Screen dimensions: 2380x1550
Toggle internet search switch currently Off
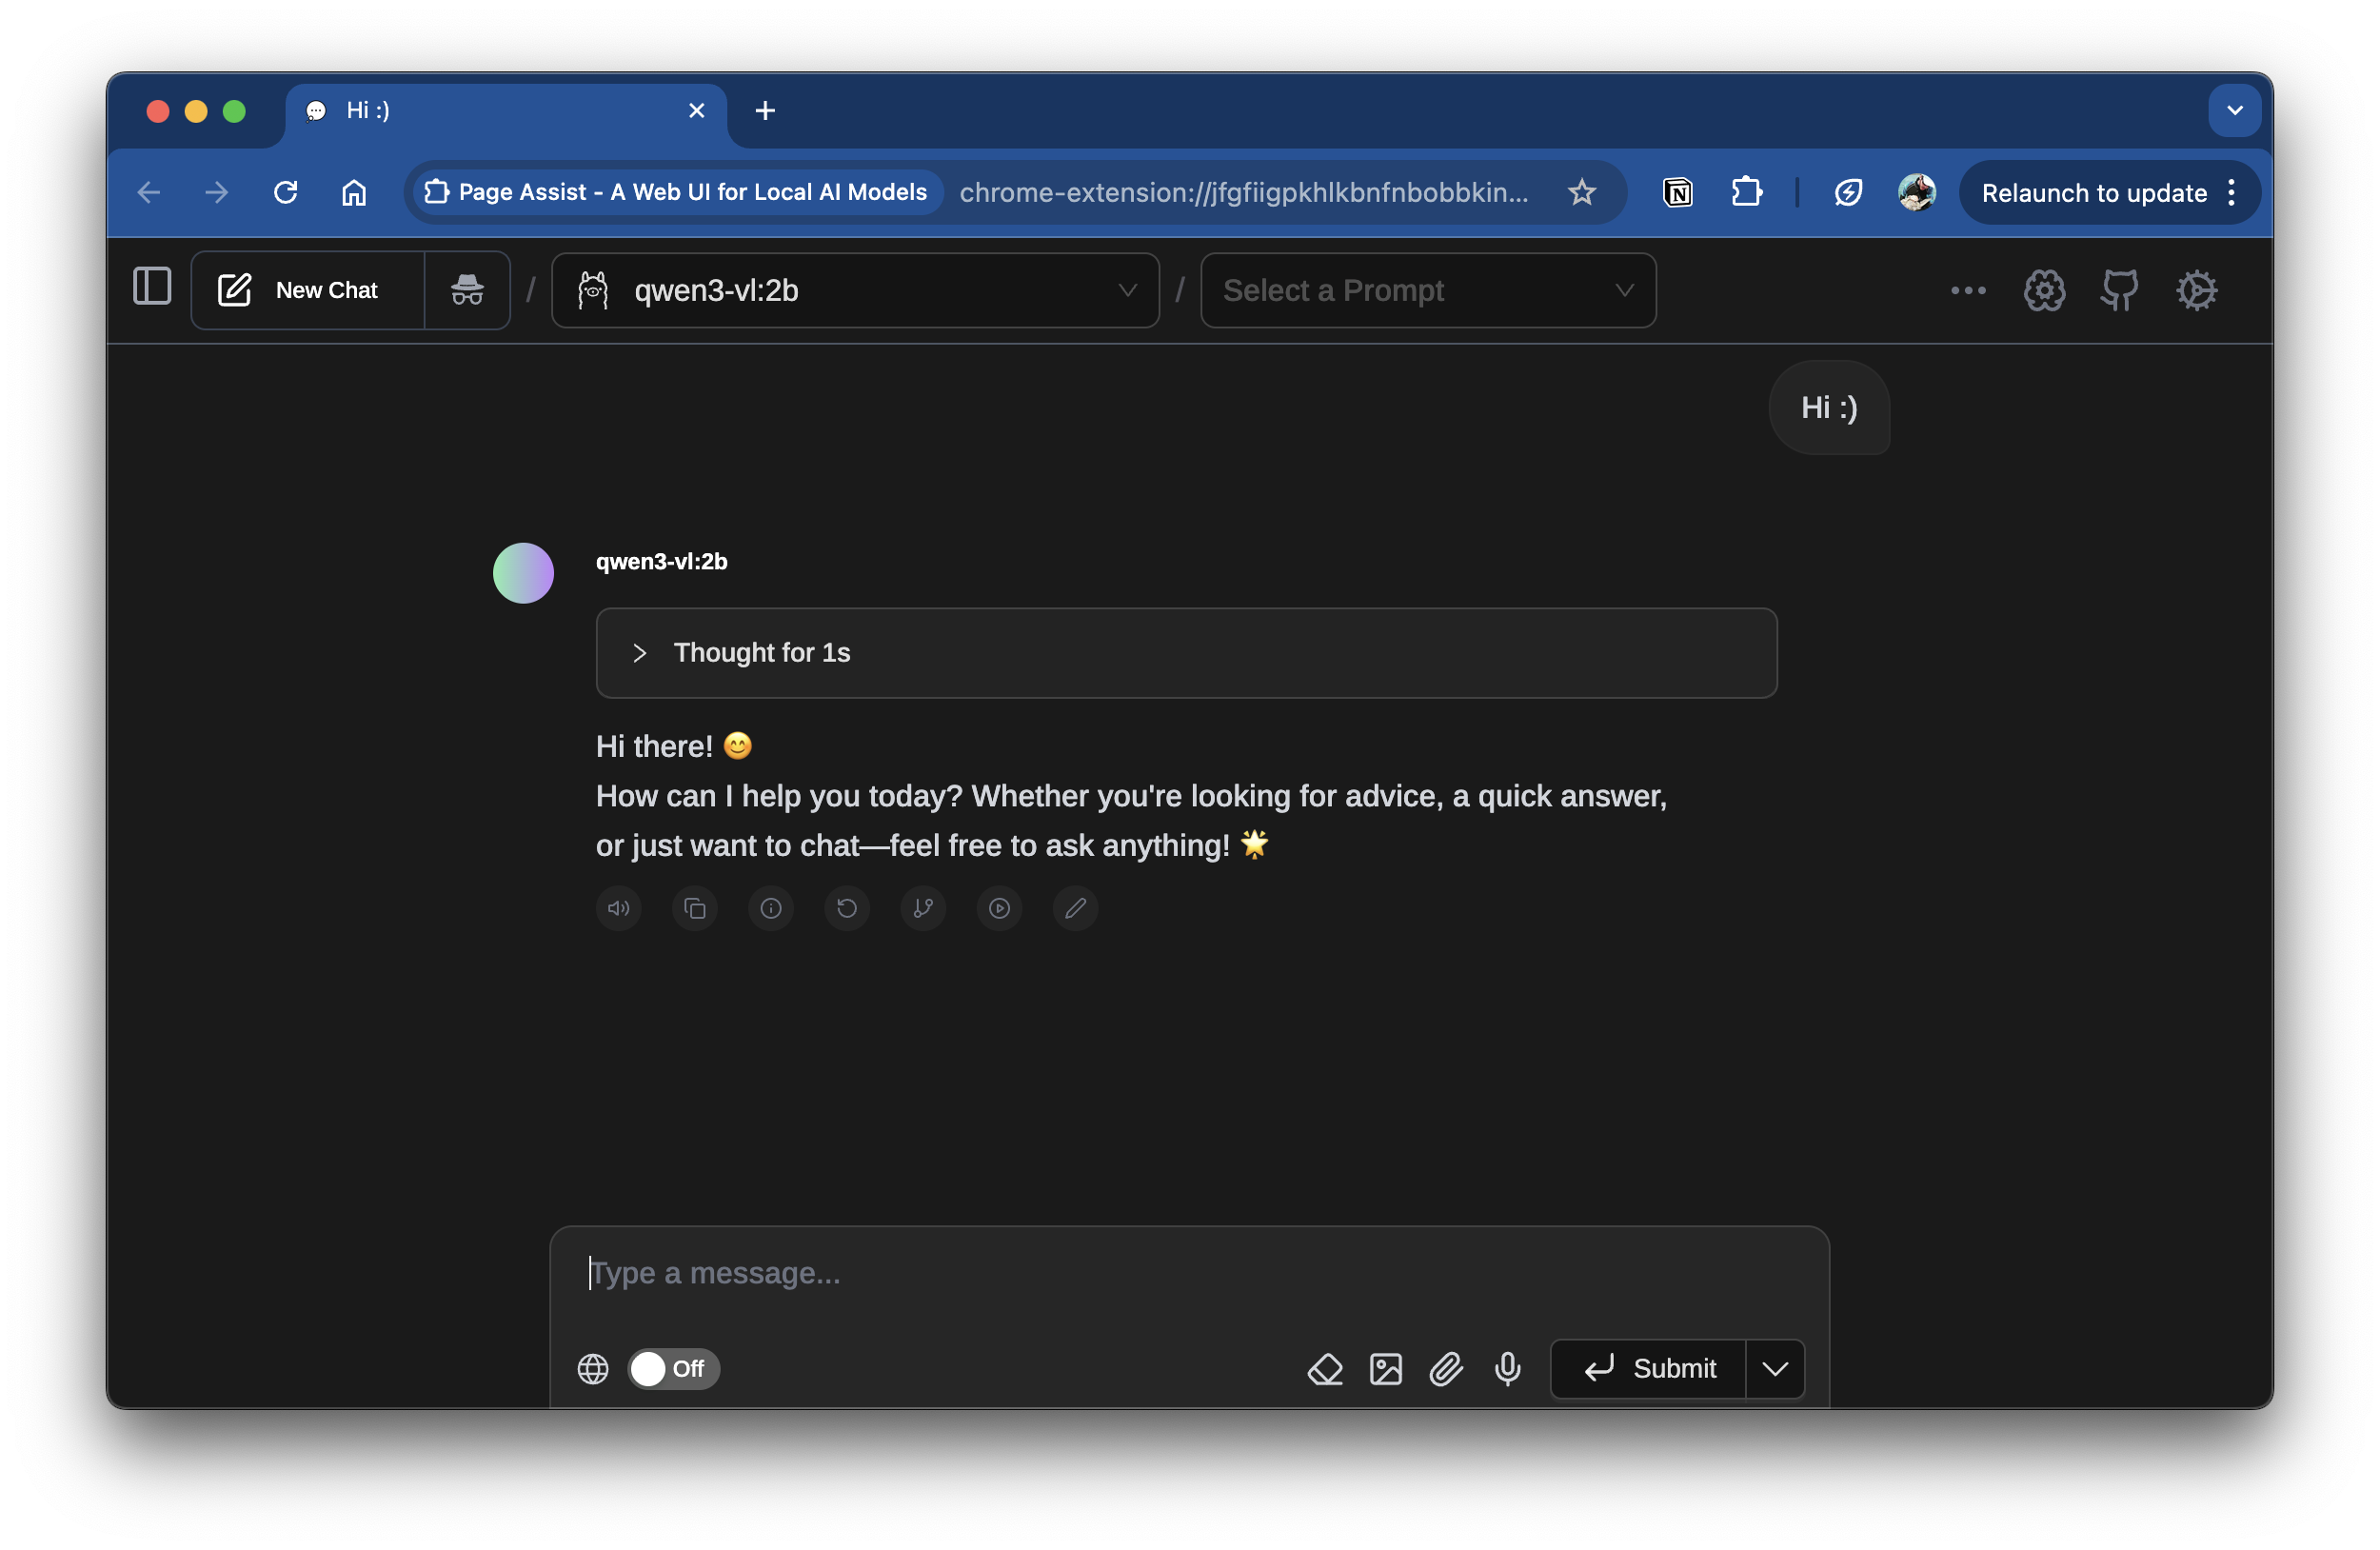pos(673,1368)
